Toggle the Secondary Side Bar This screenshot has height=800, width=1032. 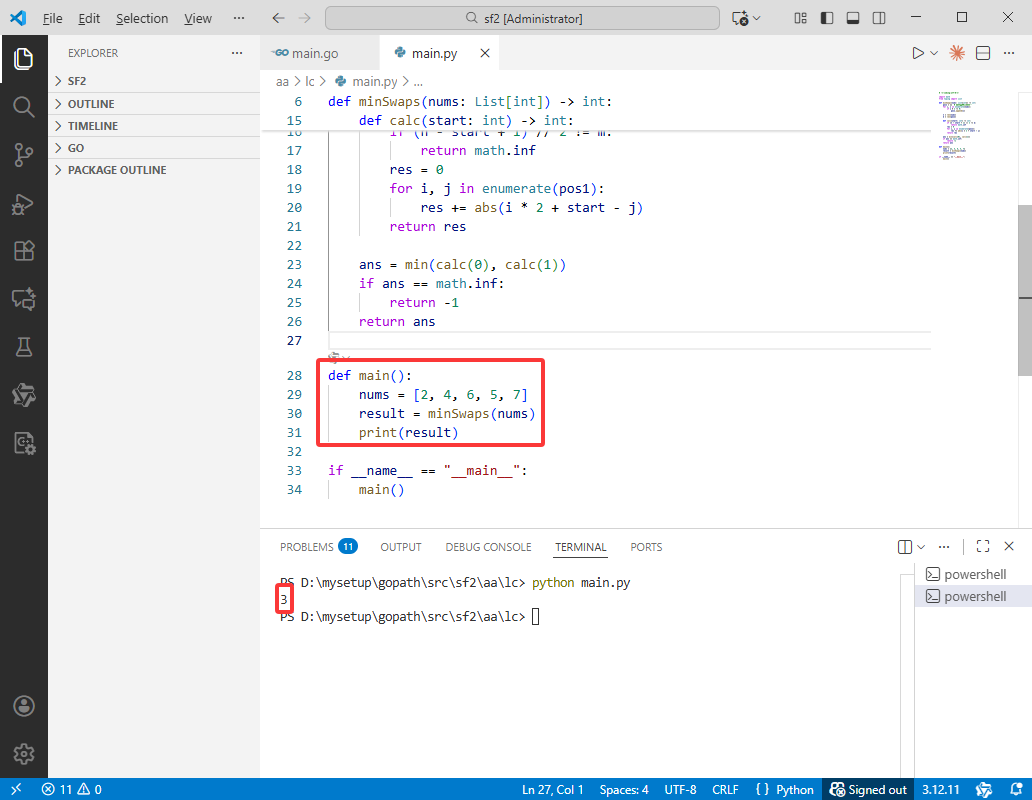879,18
